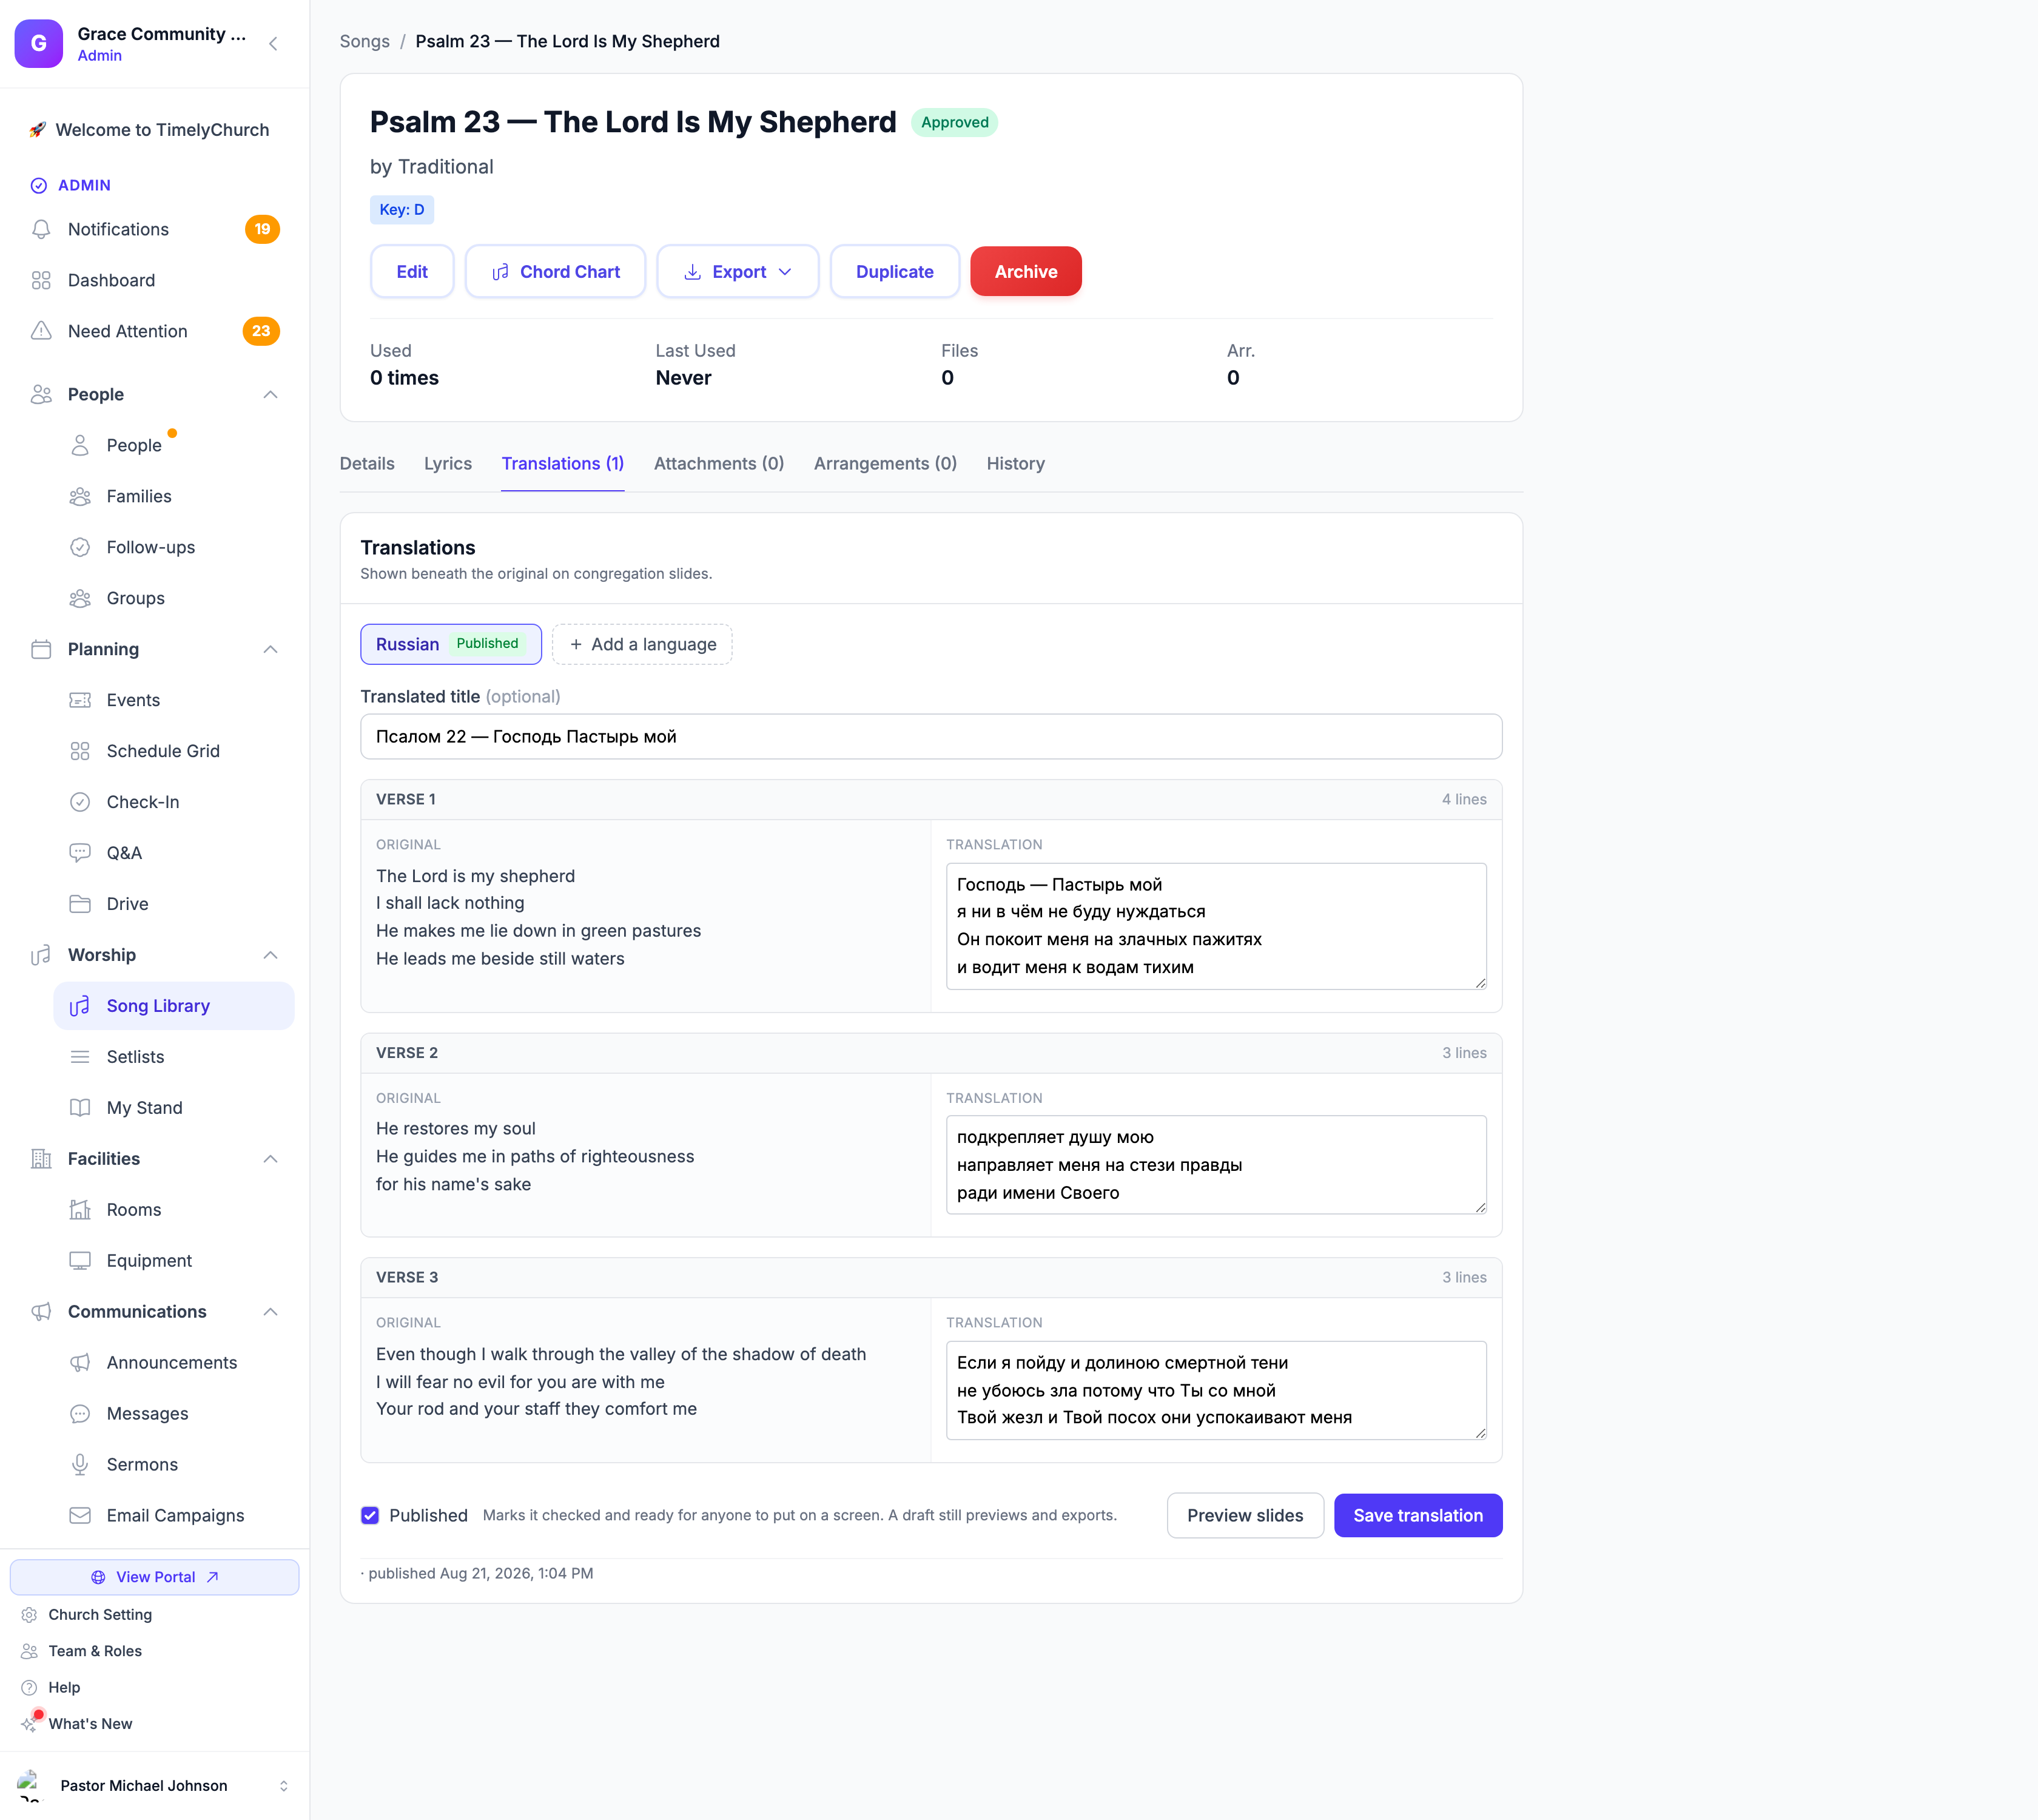Open the Chord Chart
The width and height of the screenshot is (2038, 1820).
555,272
